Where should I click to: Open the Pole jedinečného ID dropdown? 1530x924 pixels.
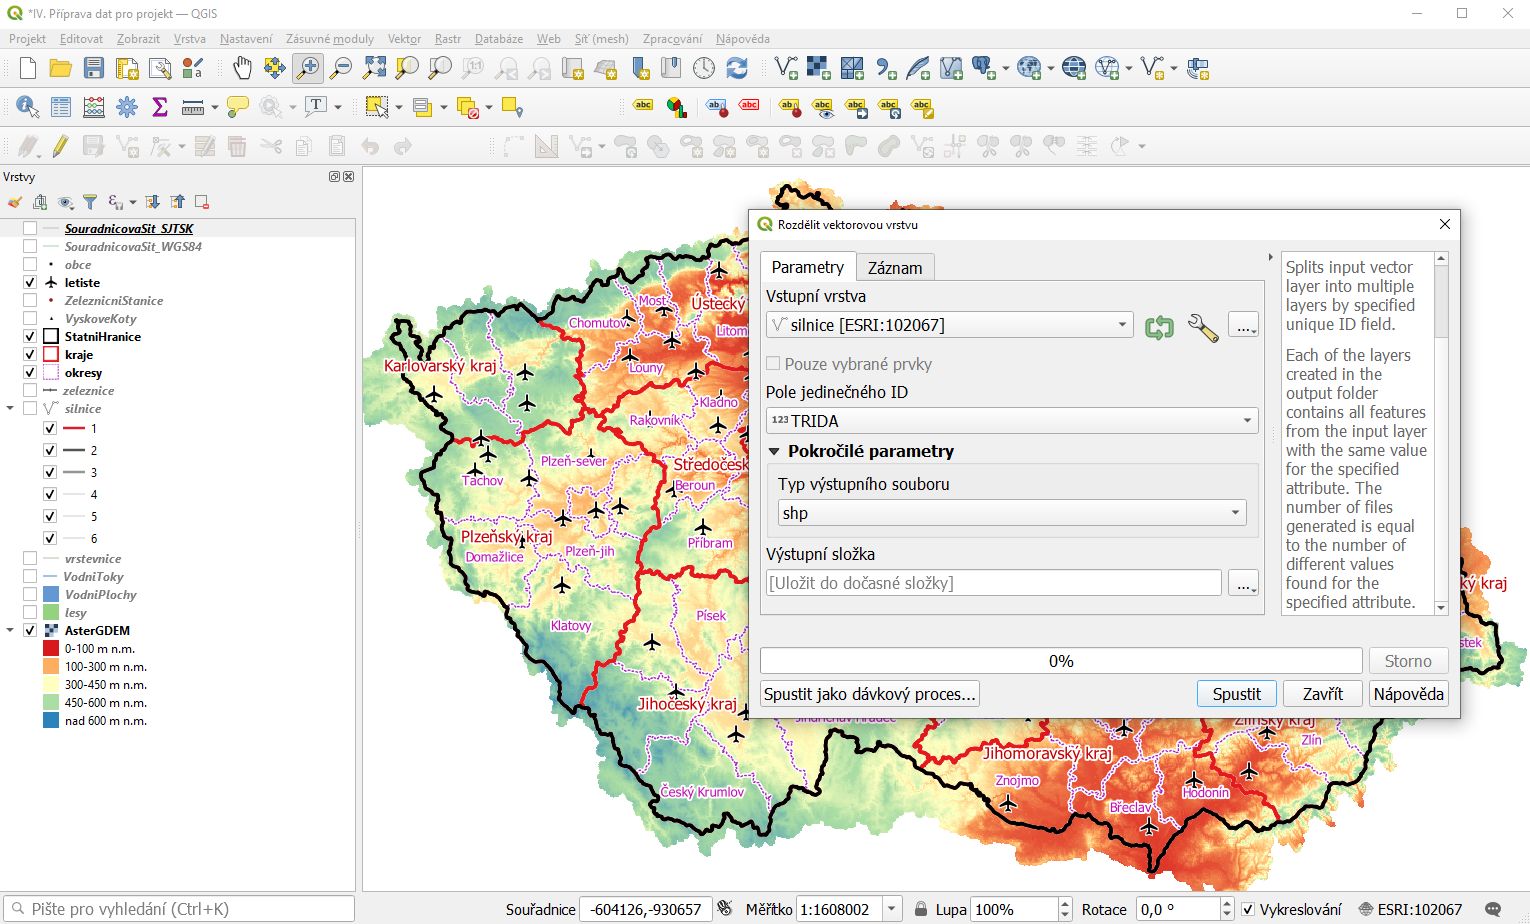(x=1011, y=421)
